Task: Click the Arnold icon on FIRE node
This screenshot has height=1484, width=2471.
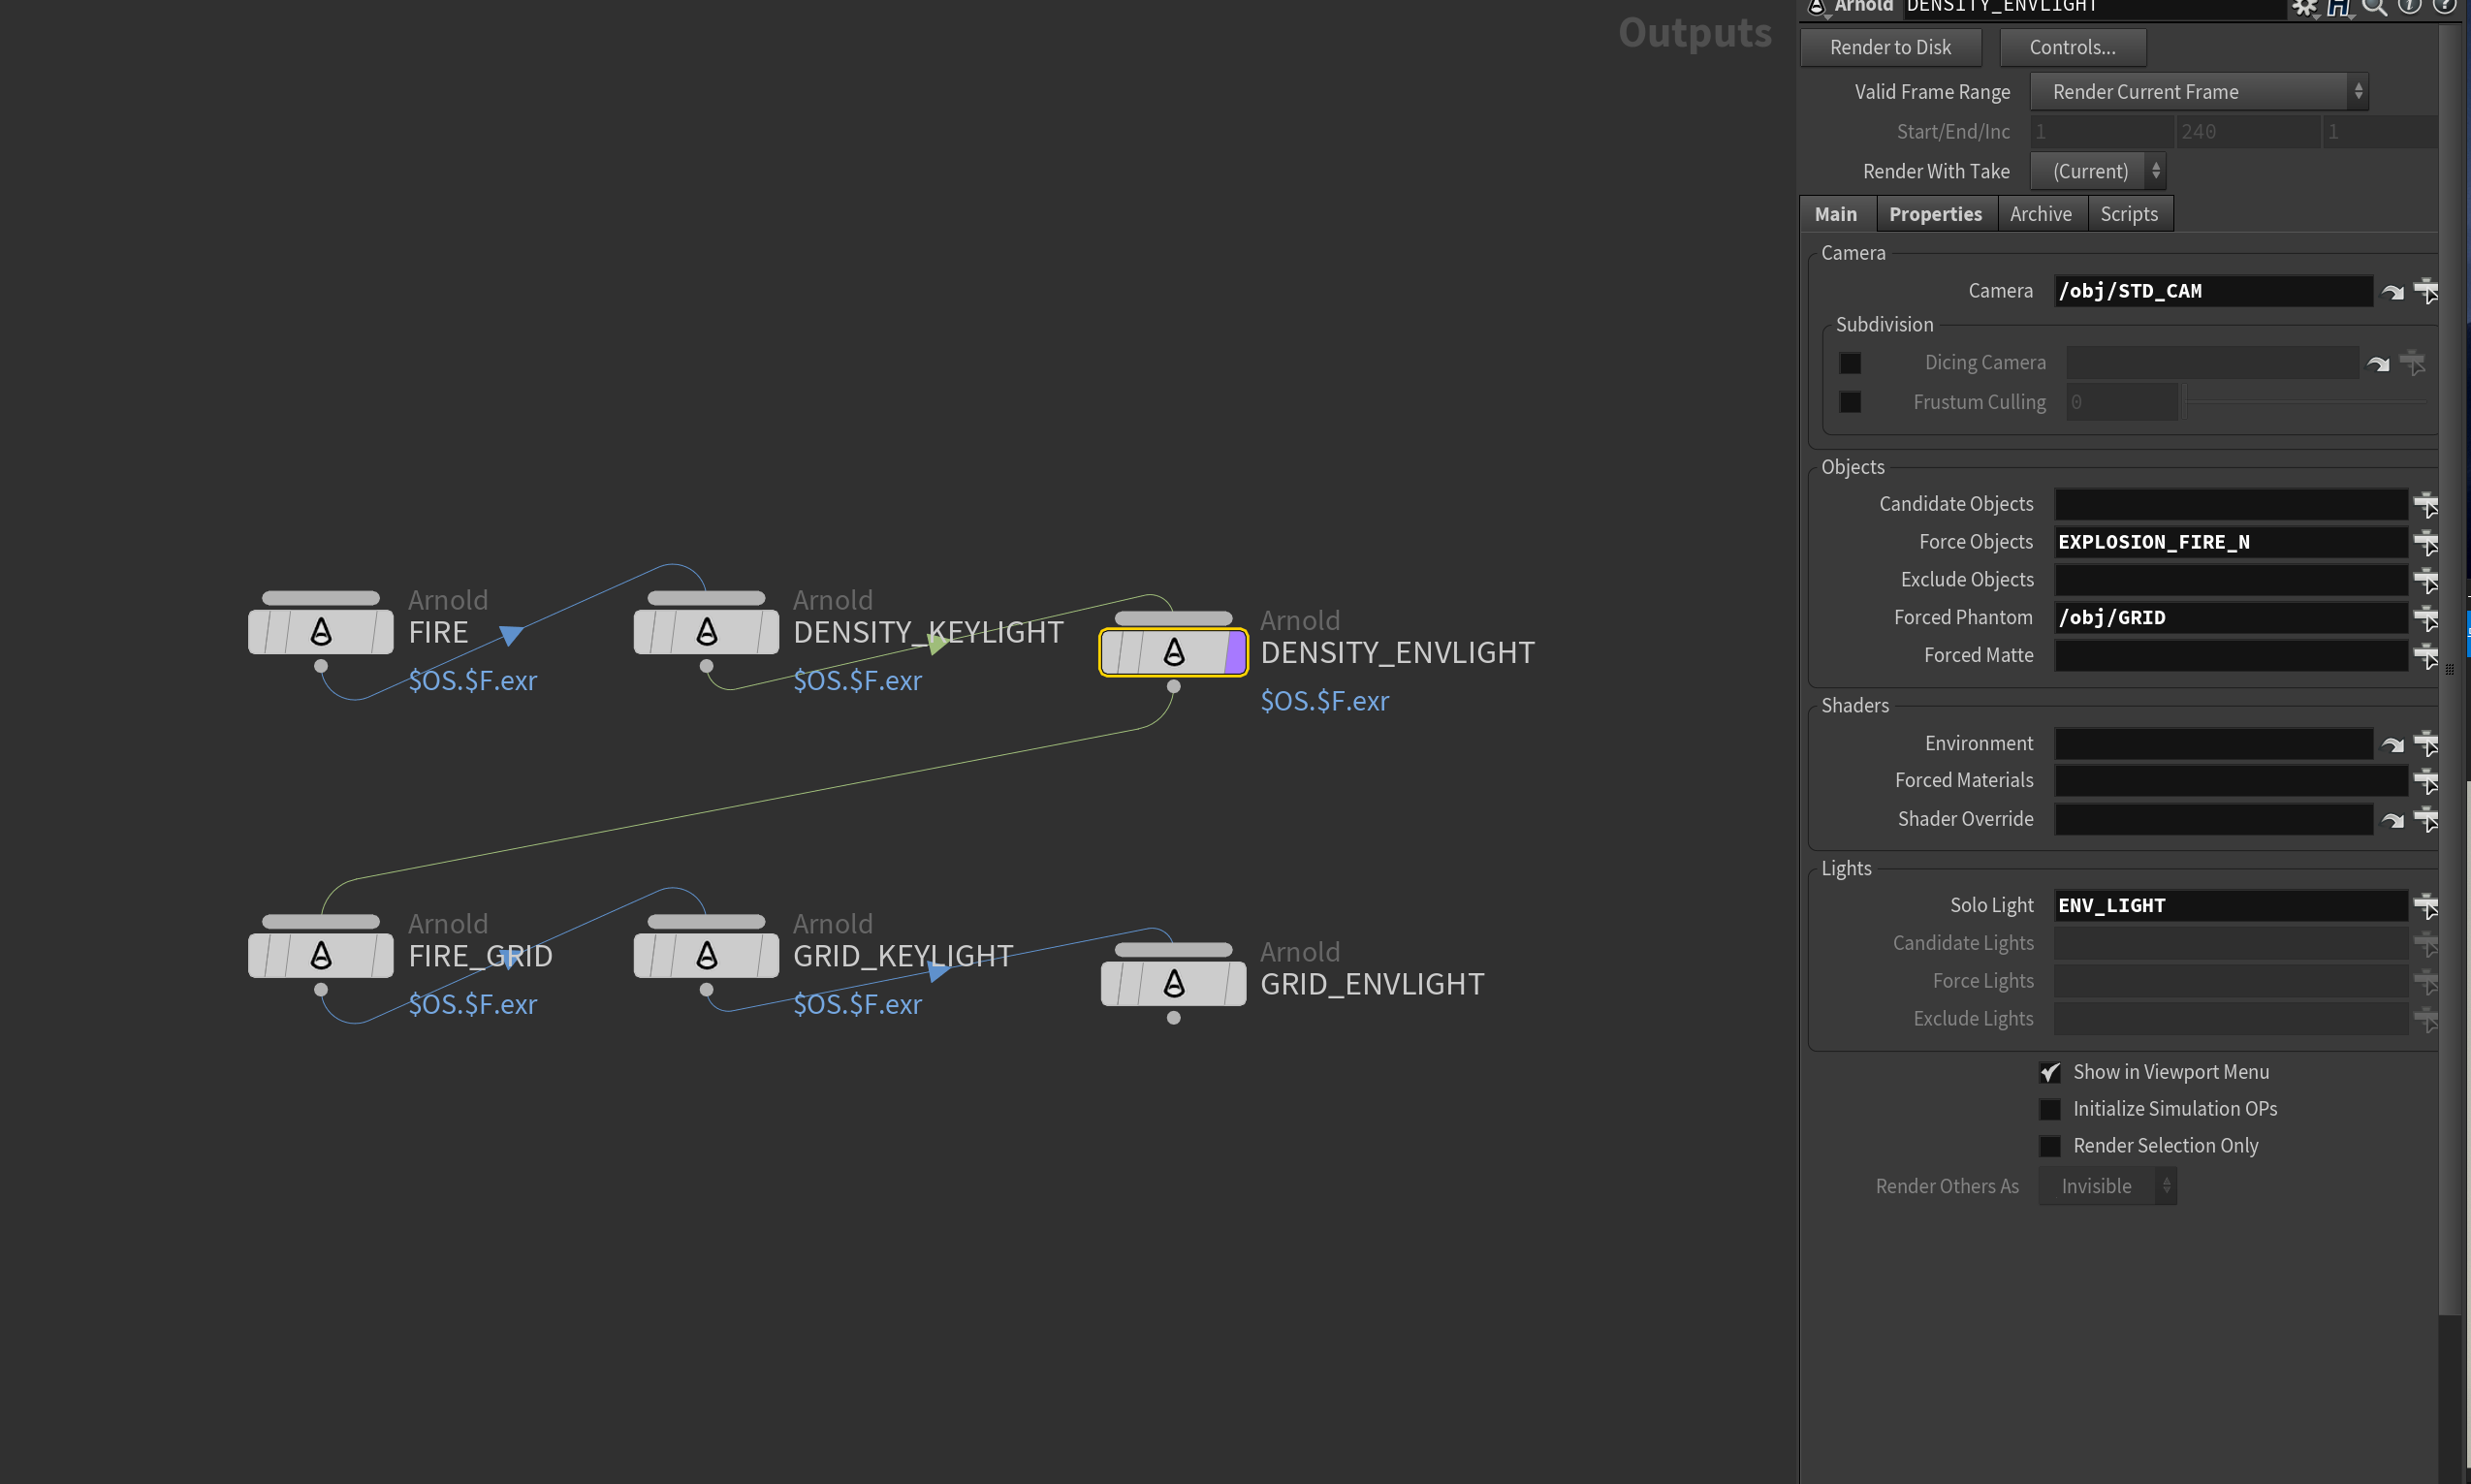Action: pyautogui.click(x=321, y=631)
